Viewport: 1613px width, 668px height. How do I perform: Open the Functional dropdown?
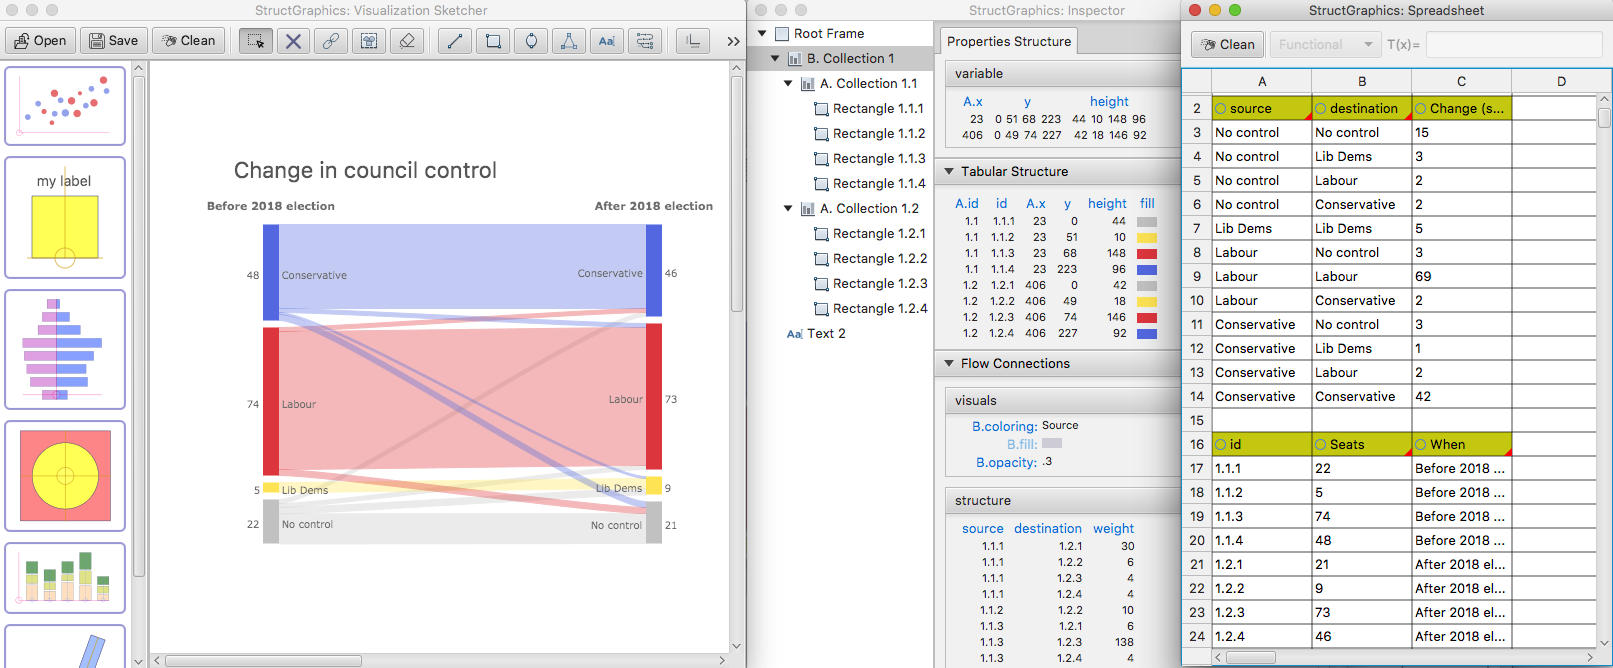(1325, 45)
